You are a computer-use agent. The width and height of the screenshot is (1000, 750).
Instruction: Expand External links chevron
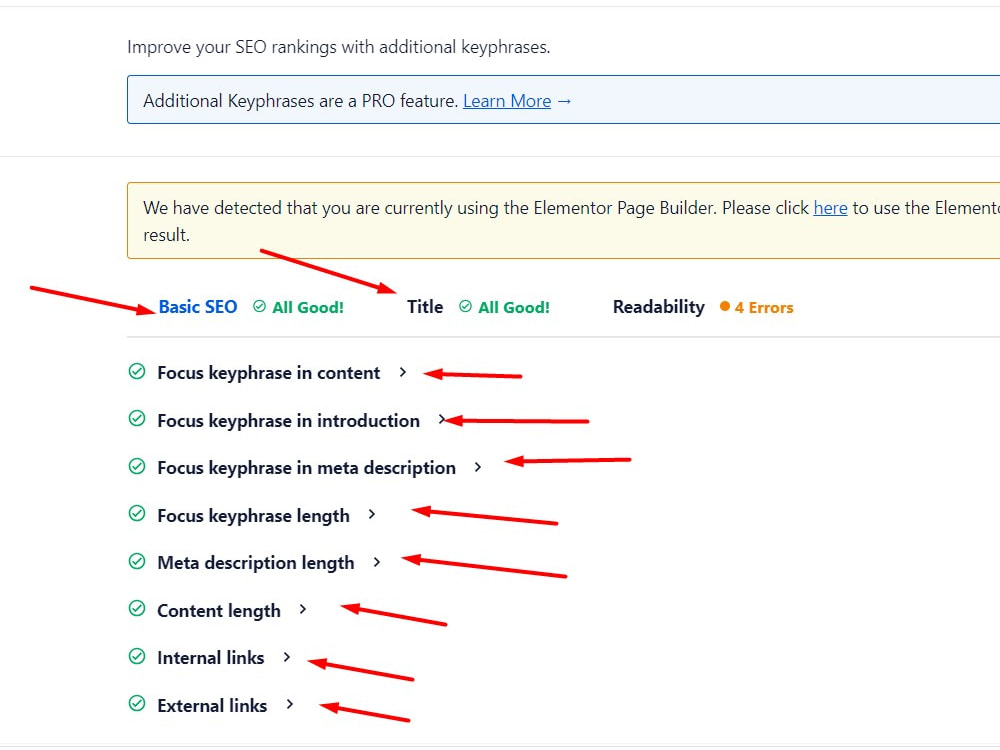(x=290, y=705)
